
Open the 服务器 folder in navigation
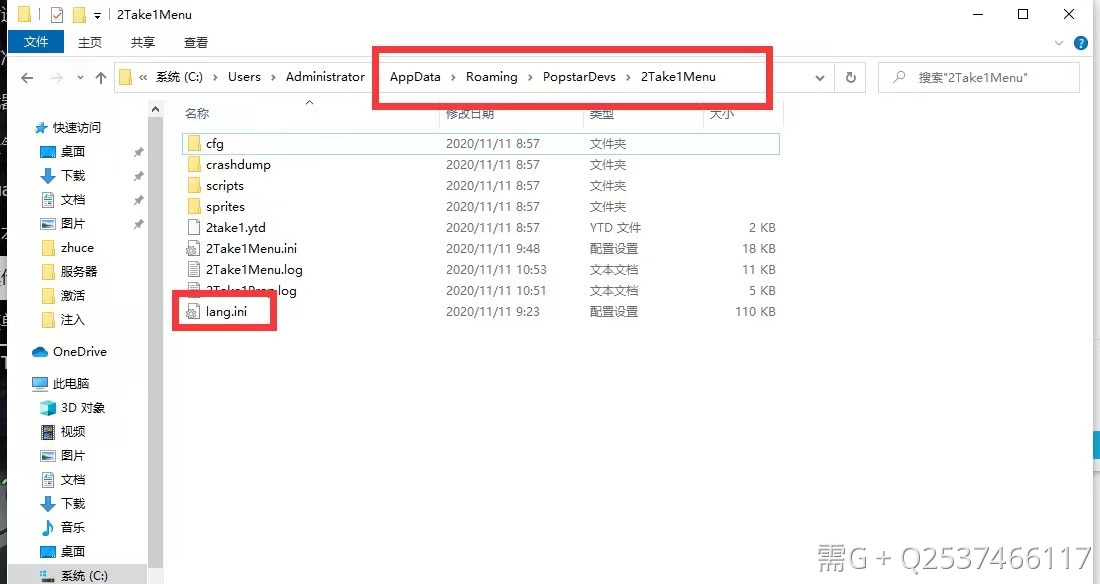[79, 272]
